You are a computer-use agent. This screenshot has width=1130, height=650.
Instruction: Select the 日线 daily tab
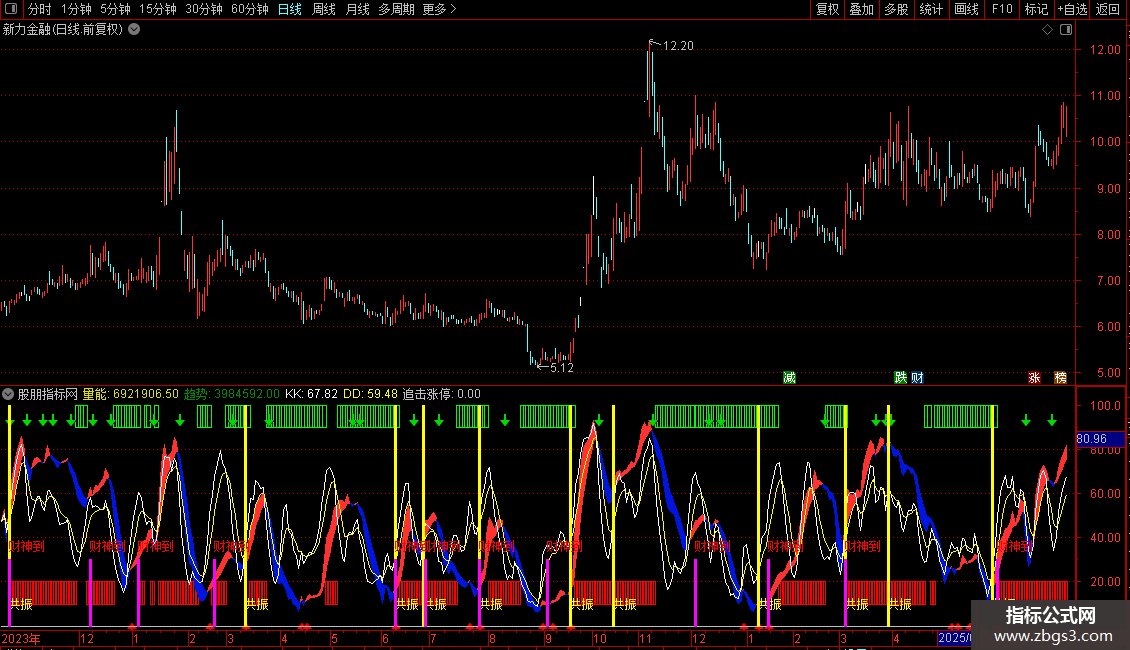[x=290, y=9]
